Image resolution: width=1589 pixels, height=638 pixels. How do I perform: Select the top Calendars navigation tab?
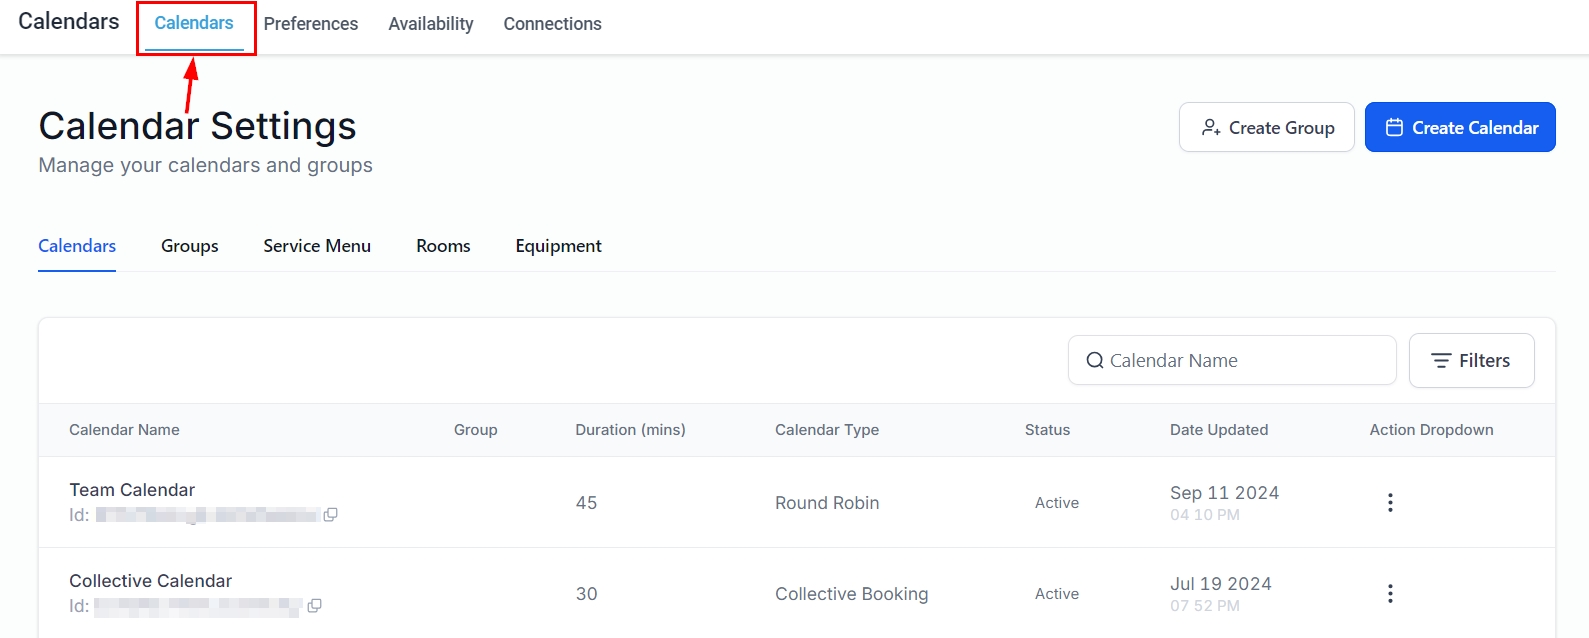[x=194, y=24]
